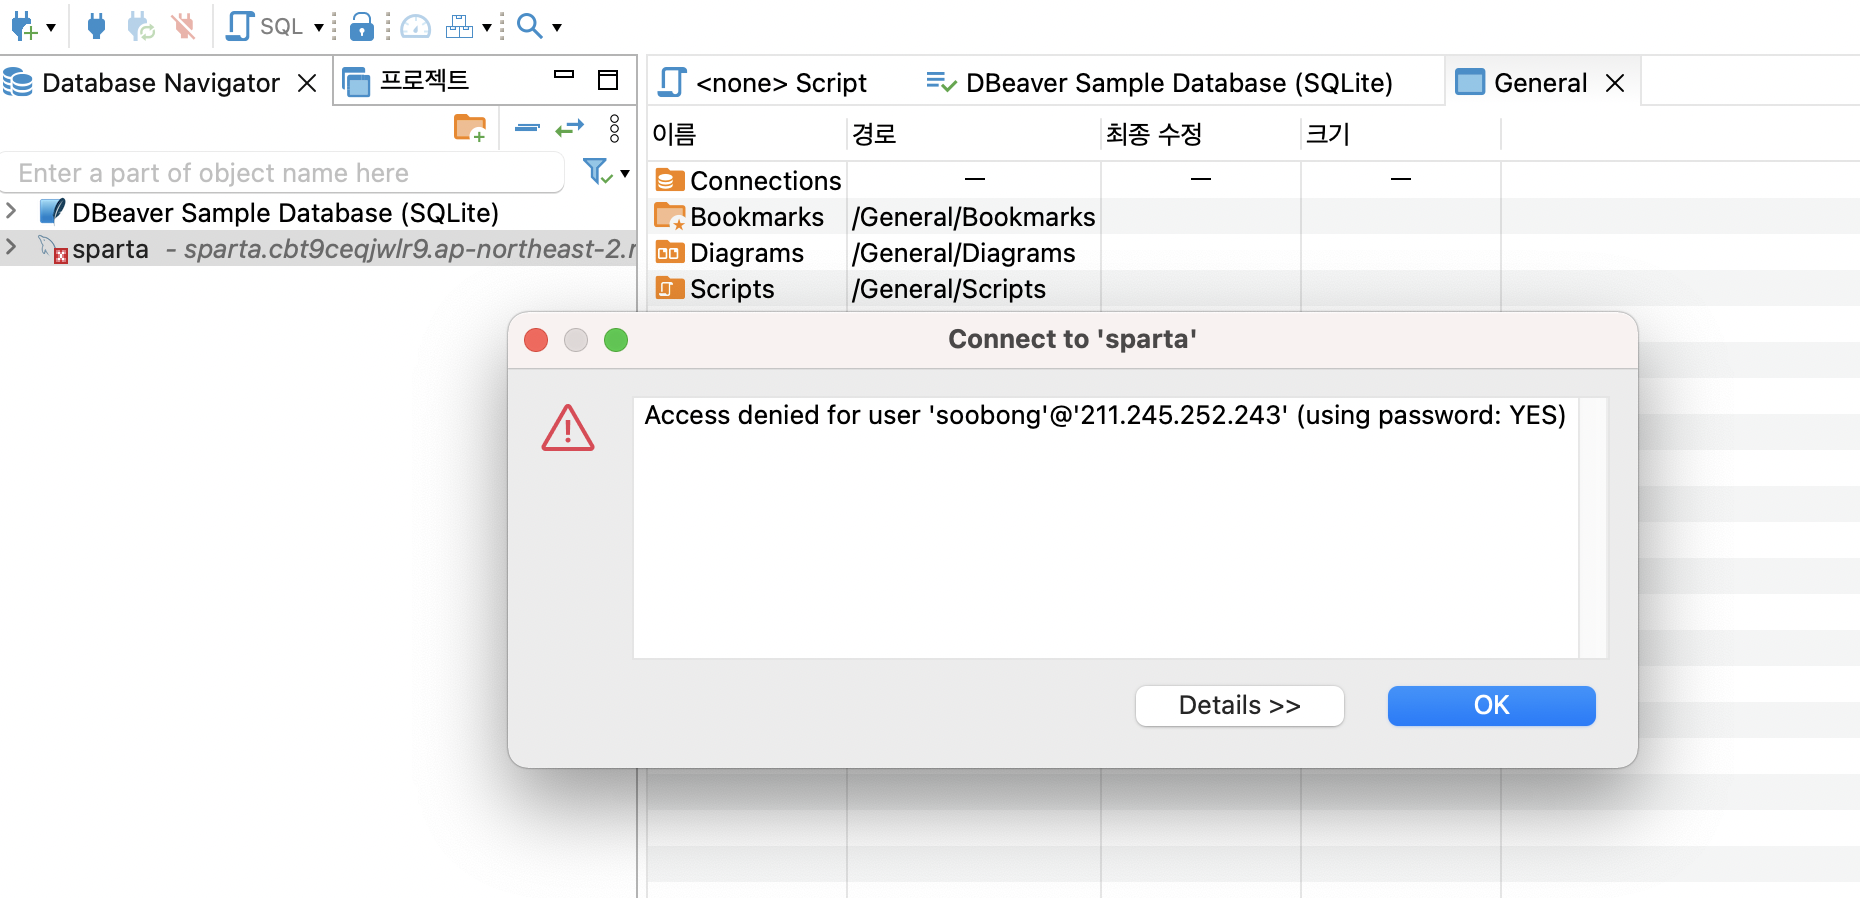Click the stacked boxes toolbar icon
Image resolution: width=1860 pixels, height=898 pixels.
coord(460,27)
